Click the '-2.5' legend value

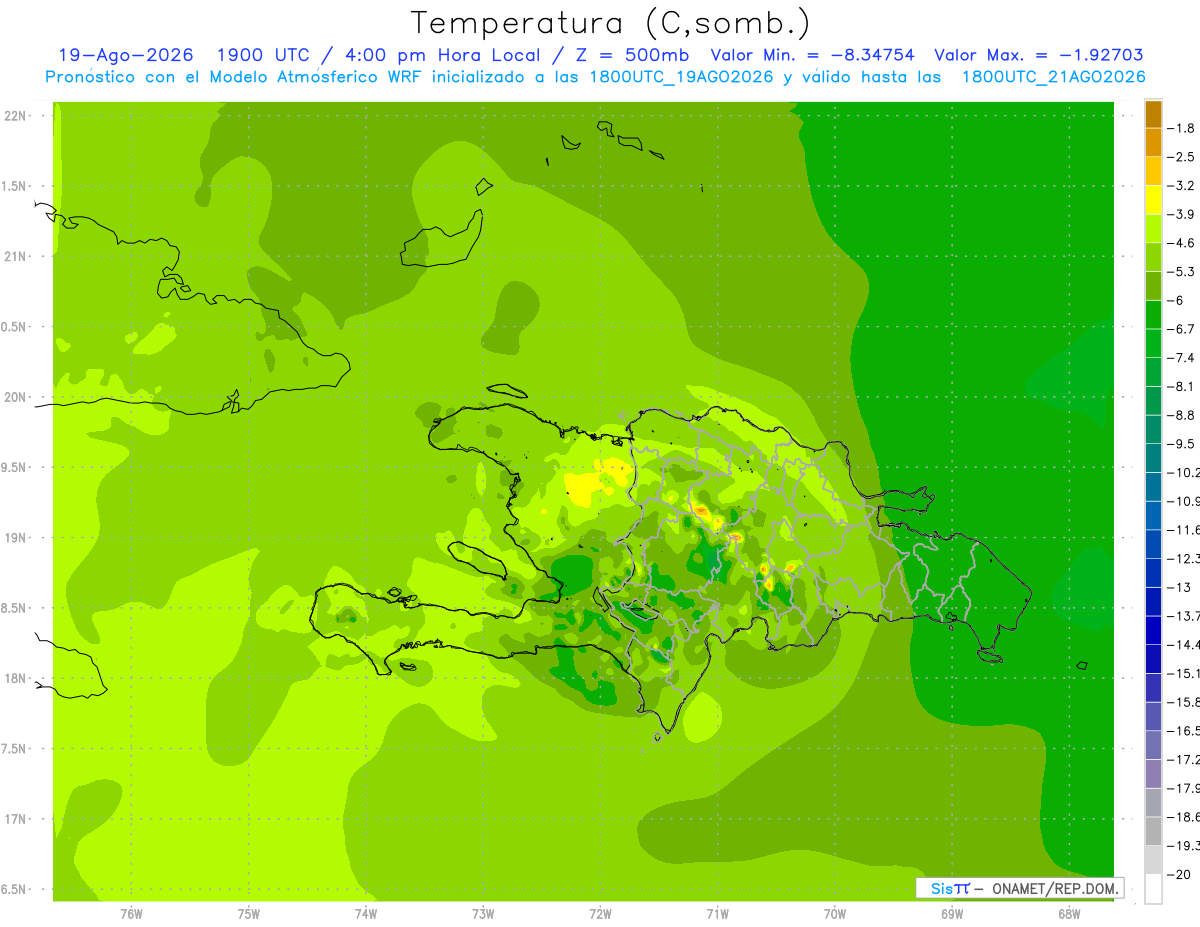[x=1182, y=157]
